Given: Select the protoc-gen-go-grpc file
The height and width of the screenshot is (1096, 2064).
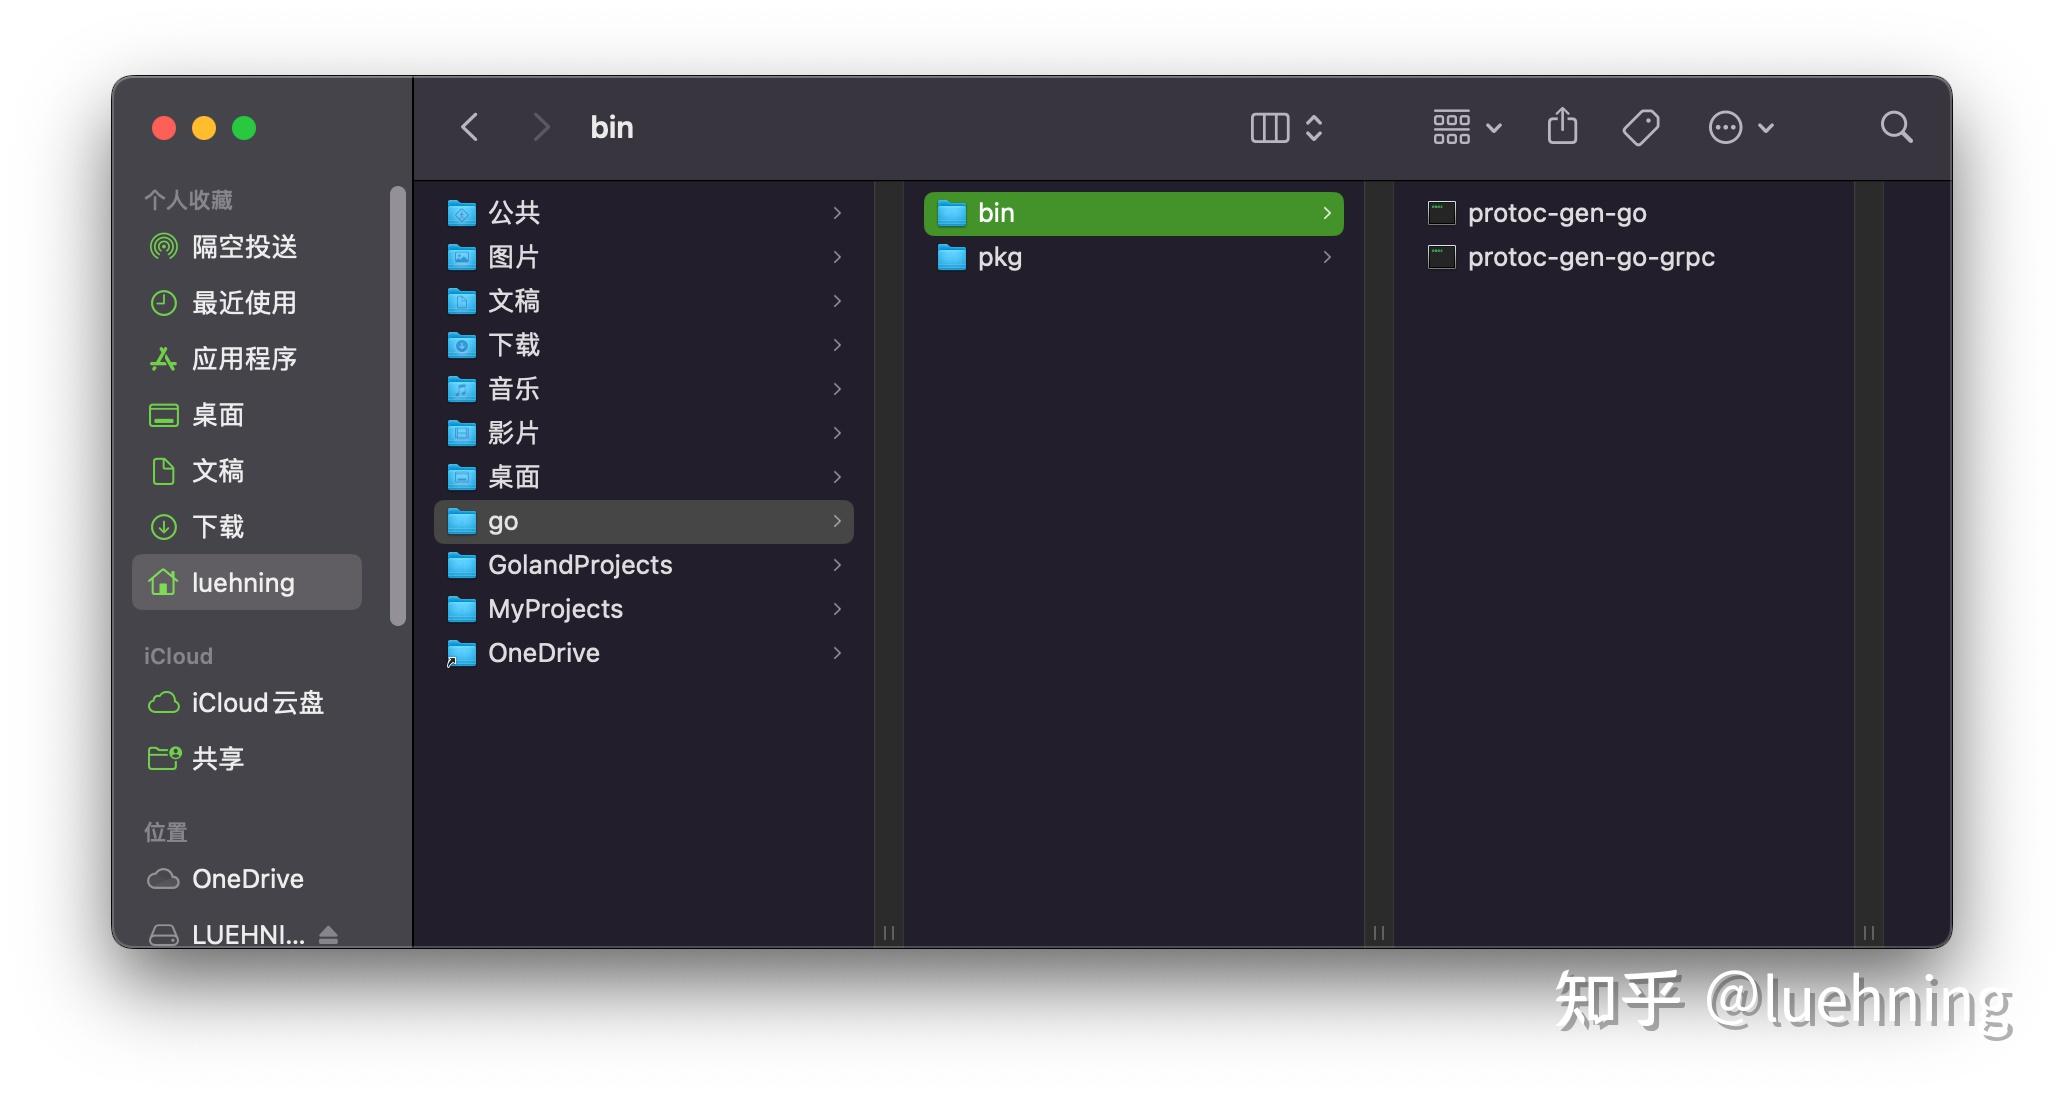Looking at the screenshot, I should [x=1623, y=257].
